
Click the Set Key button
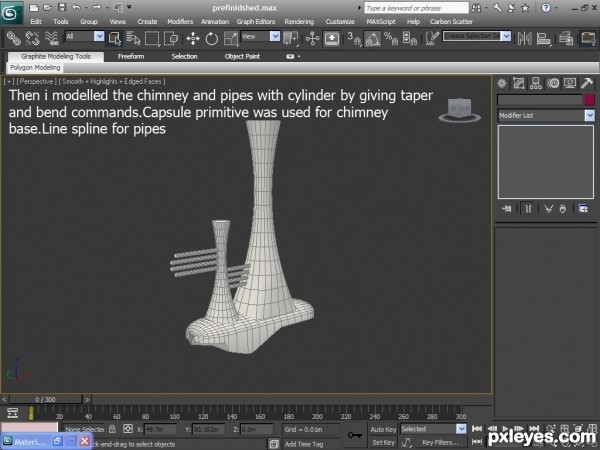click(383, 442)
